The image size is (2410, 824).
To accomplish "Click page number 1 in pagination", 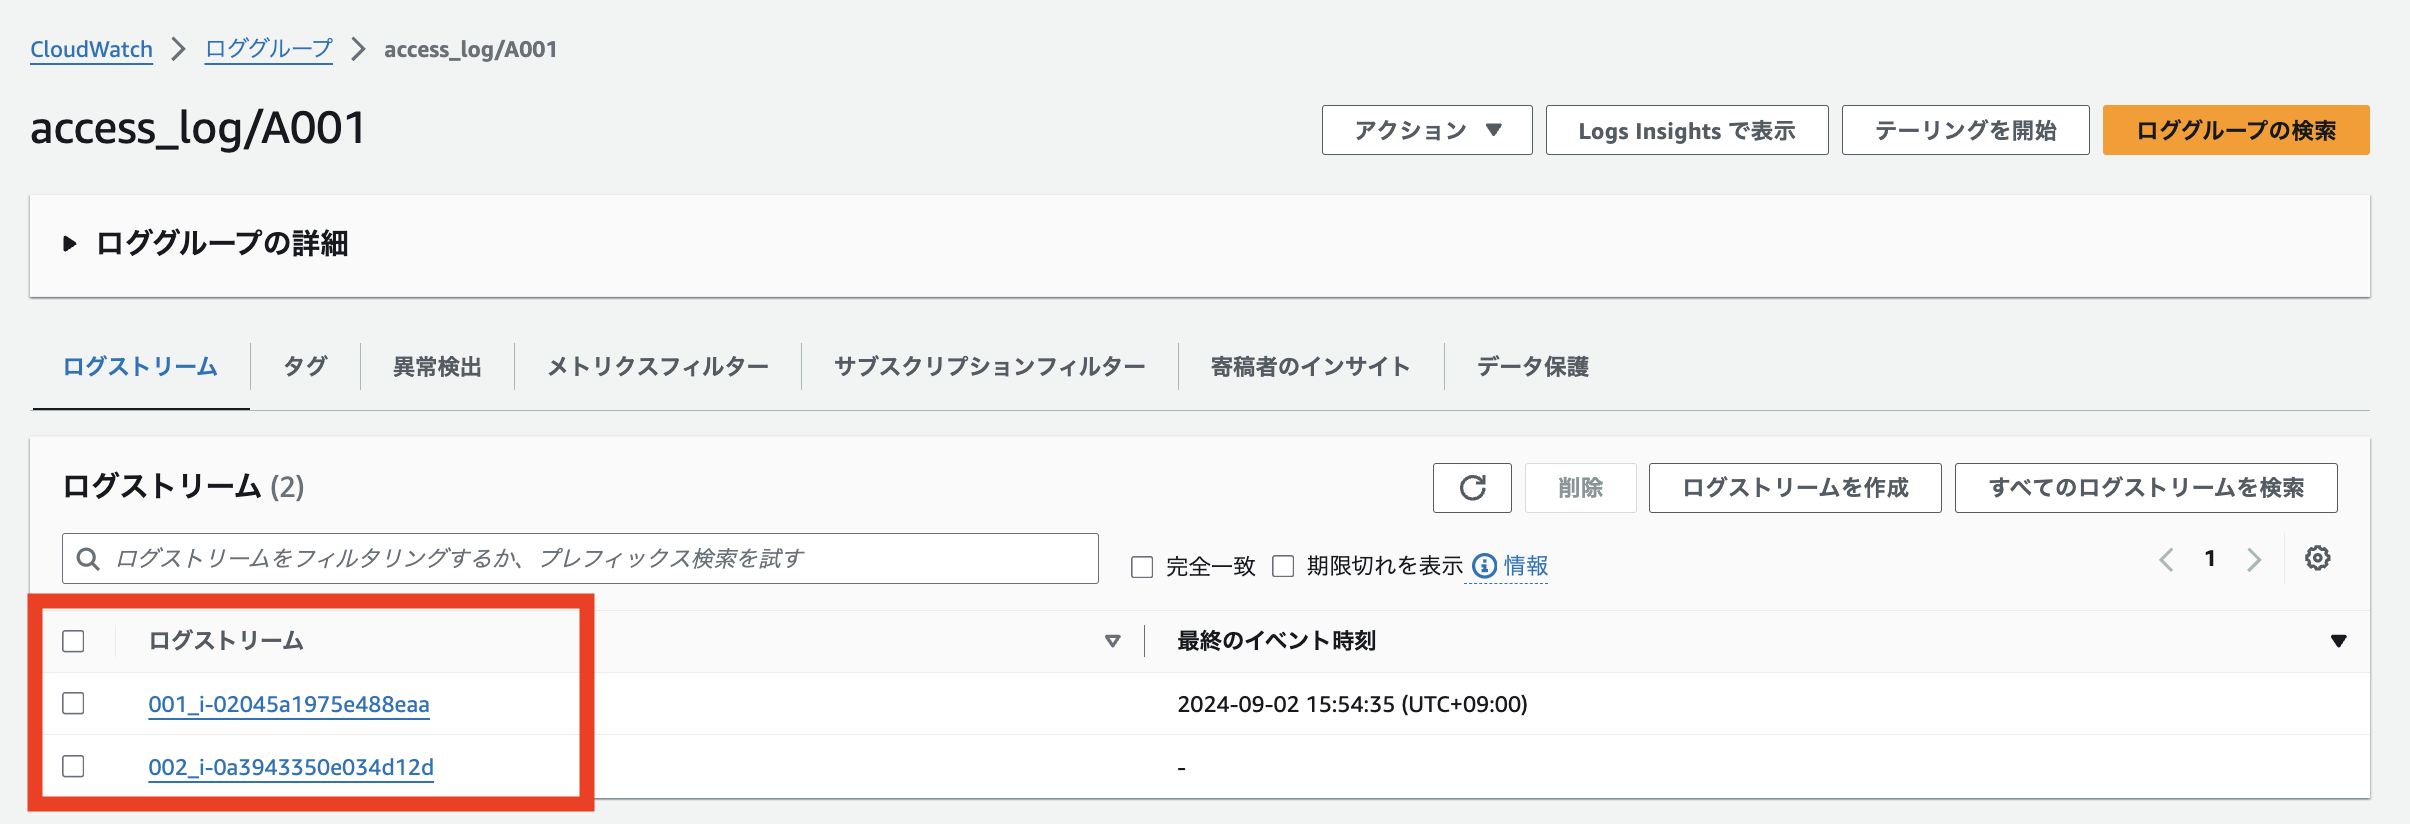I will click(x=2210, y=558).
